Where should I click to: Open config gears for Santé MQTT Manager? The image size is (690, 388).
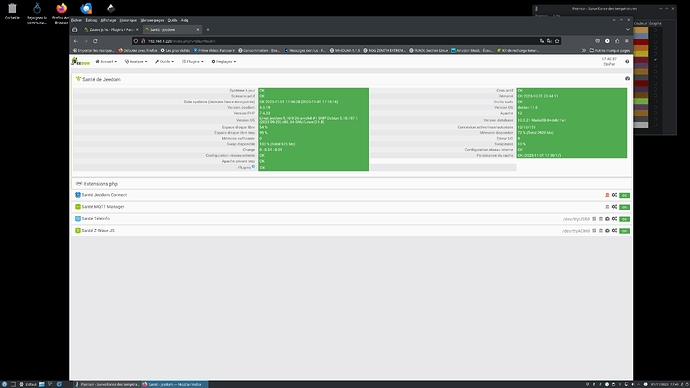[614, 207]
